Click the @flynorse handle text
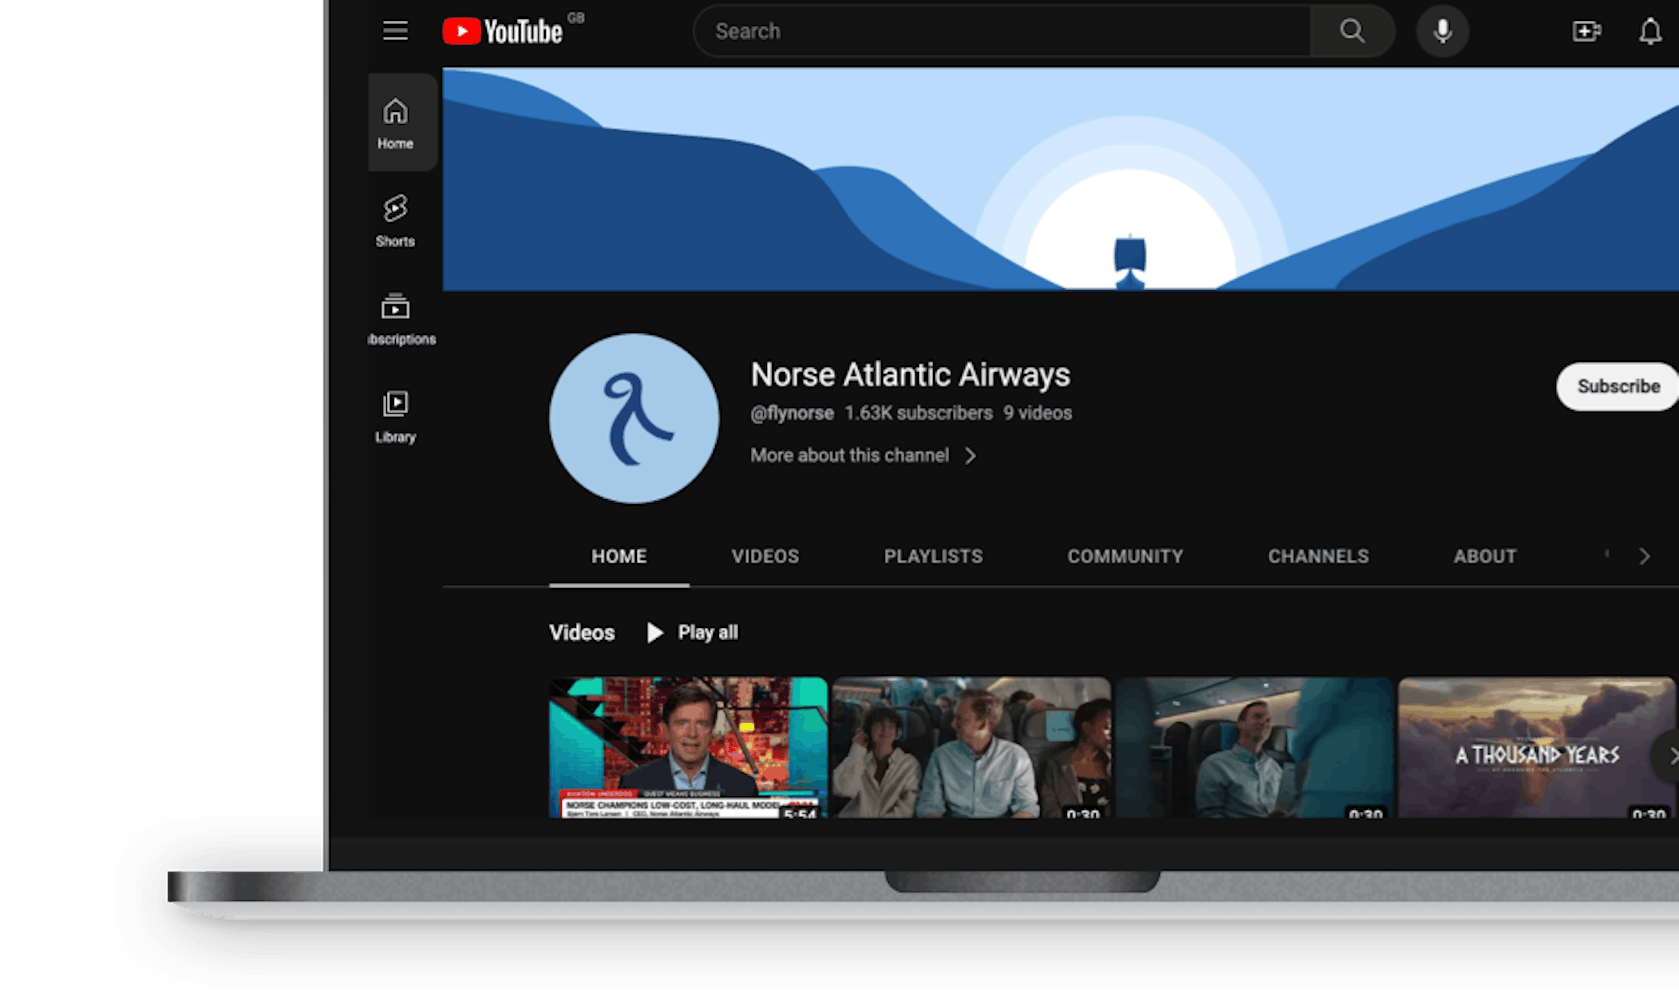The width and height of the screenshot is (1679, 1000). (x=792, y=413)
